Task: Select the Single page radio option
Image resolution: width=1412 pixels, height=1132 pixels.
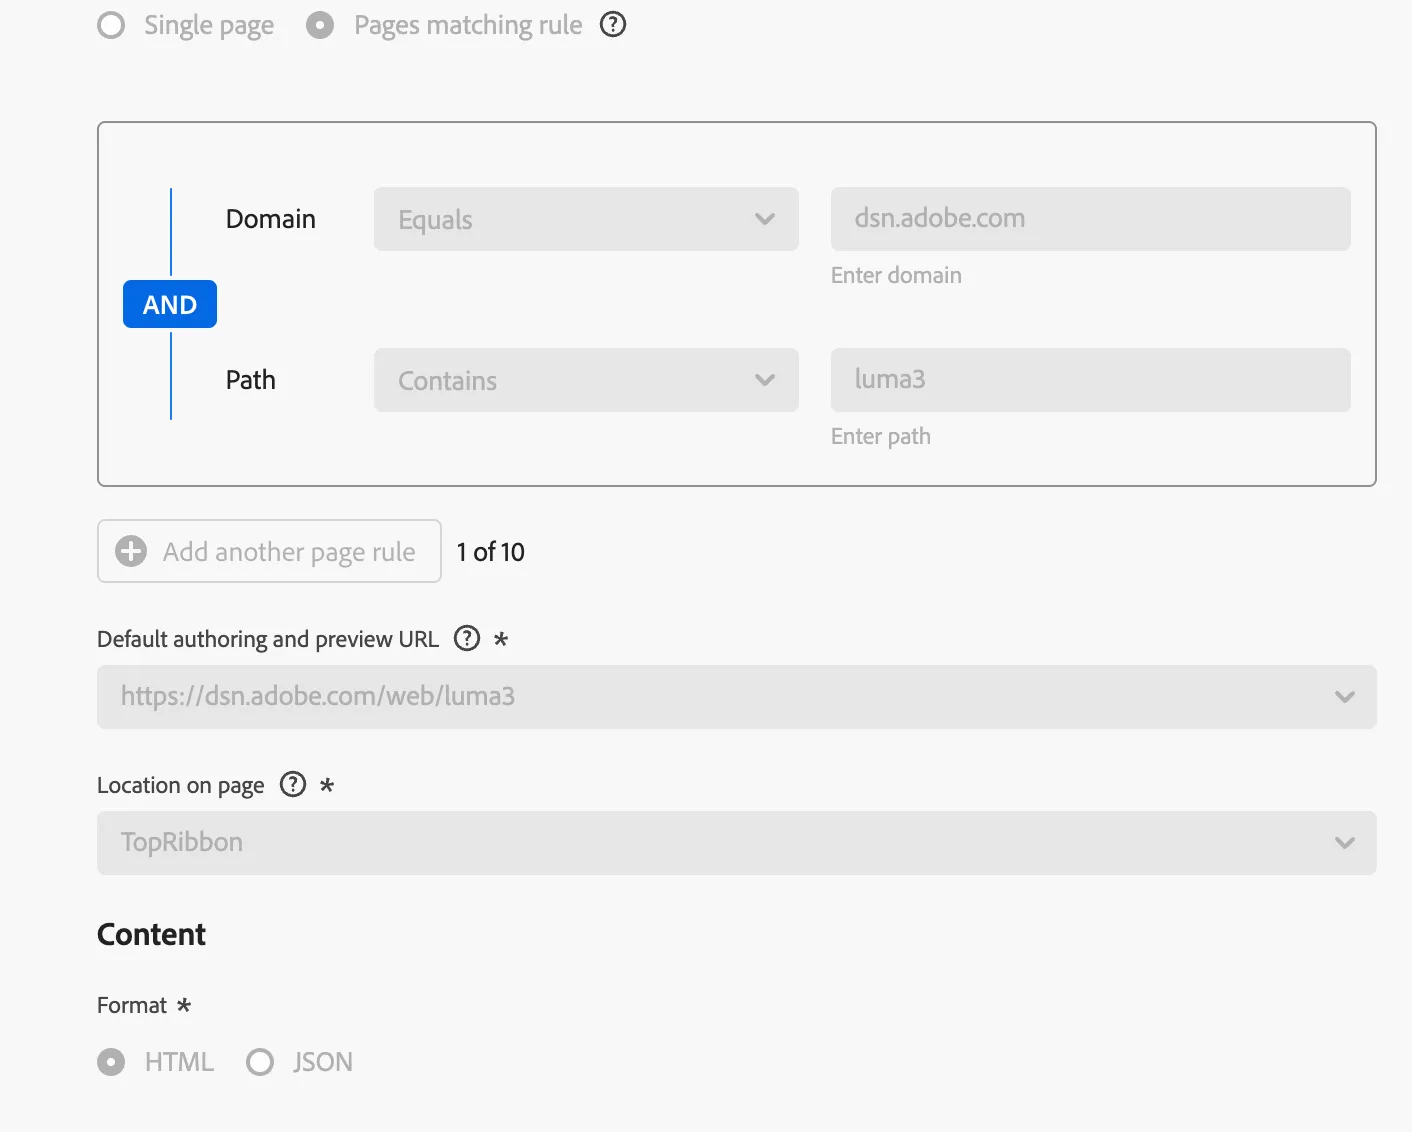Action: [x=111, y=25]
